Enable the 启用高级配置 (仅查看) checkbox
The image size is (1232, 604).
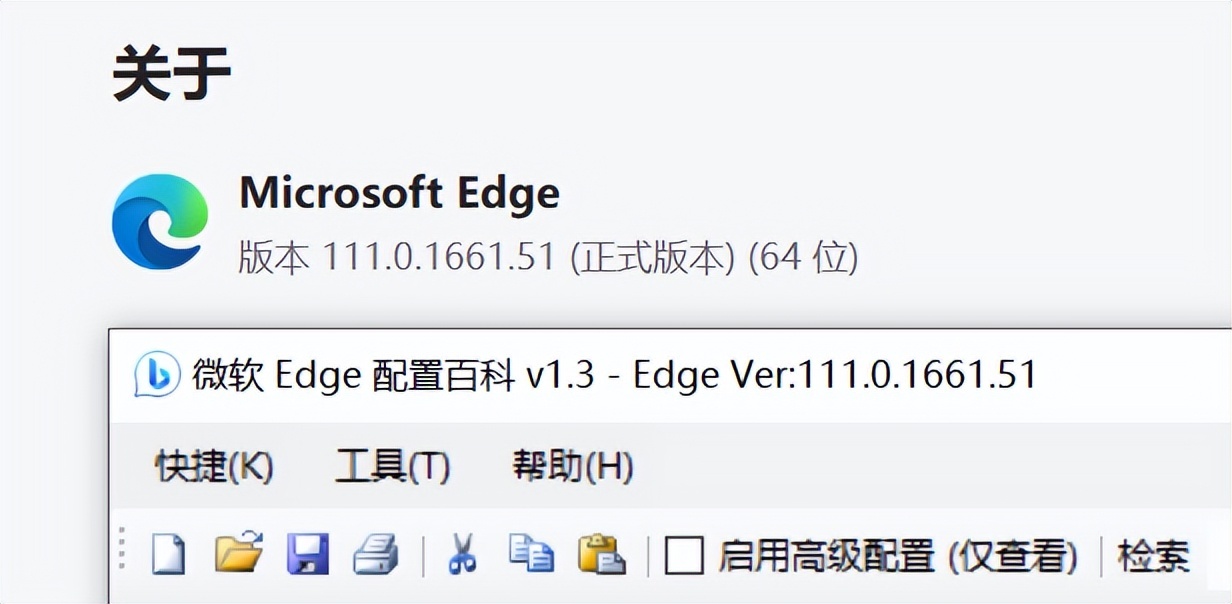click(685, 555)
